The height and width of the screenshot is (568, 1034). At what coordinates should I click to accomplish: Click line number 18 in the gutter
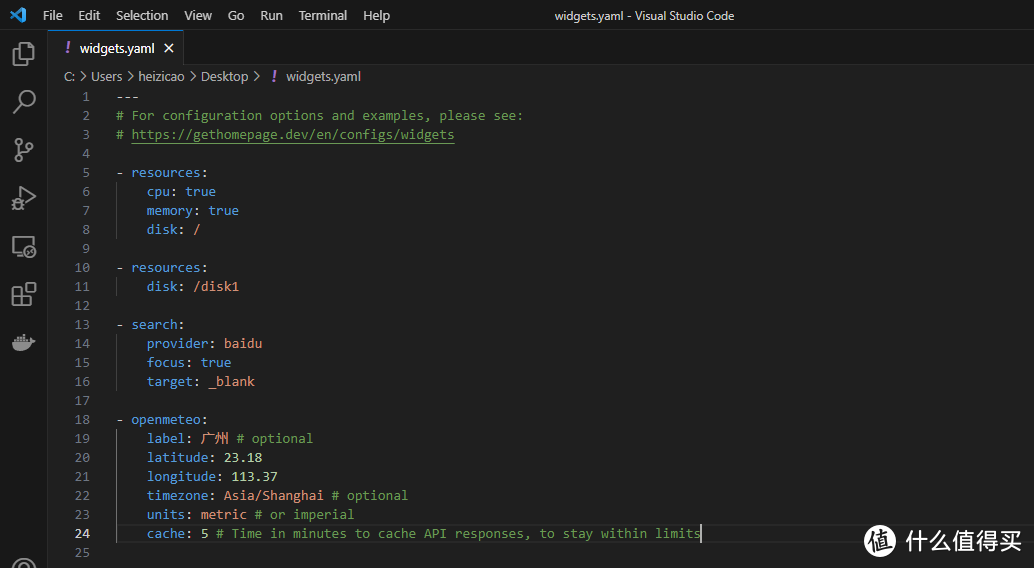[x=82, y=420]
